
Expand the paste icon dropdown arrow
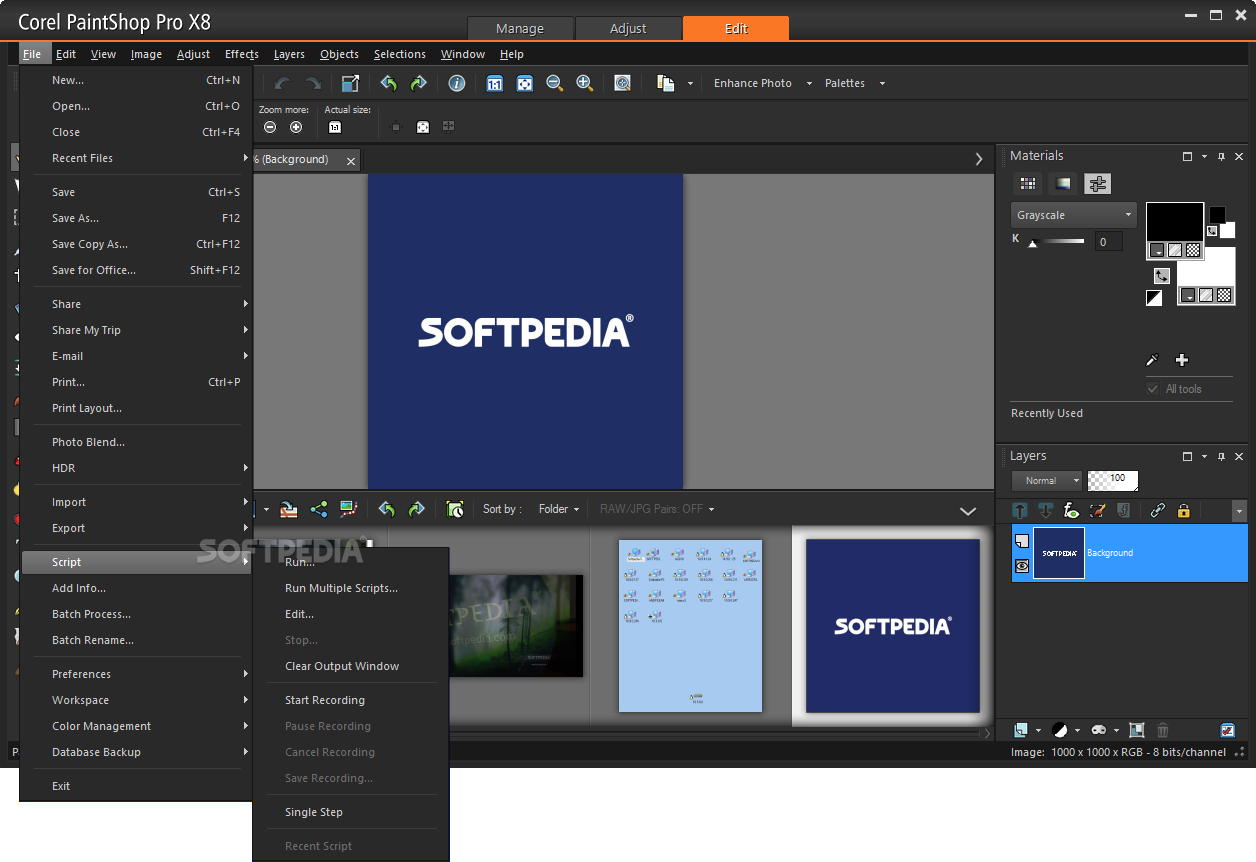pos(690,84)
